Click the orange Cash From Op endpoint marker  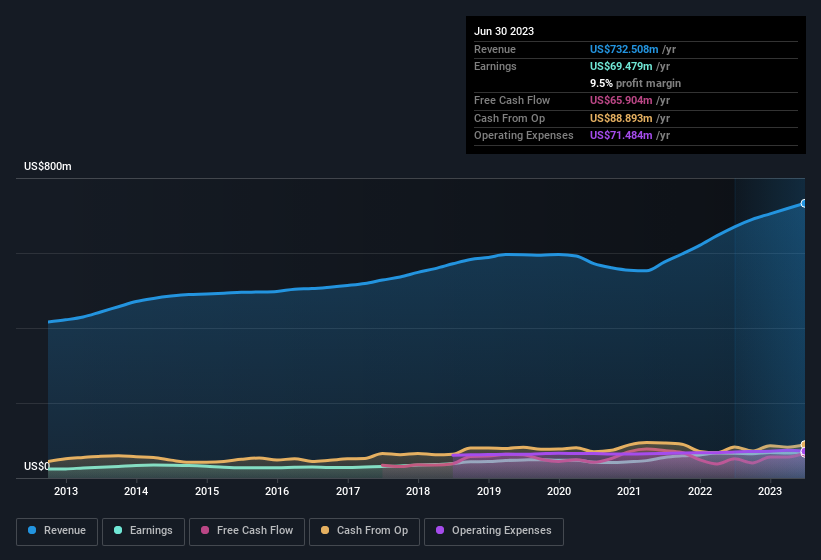(x=804, y=445)
